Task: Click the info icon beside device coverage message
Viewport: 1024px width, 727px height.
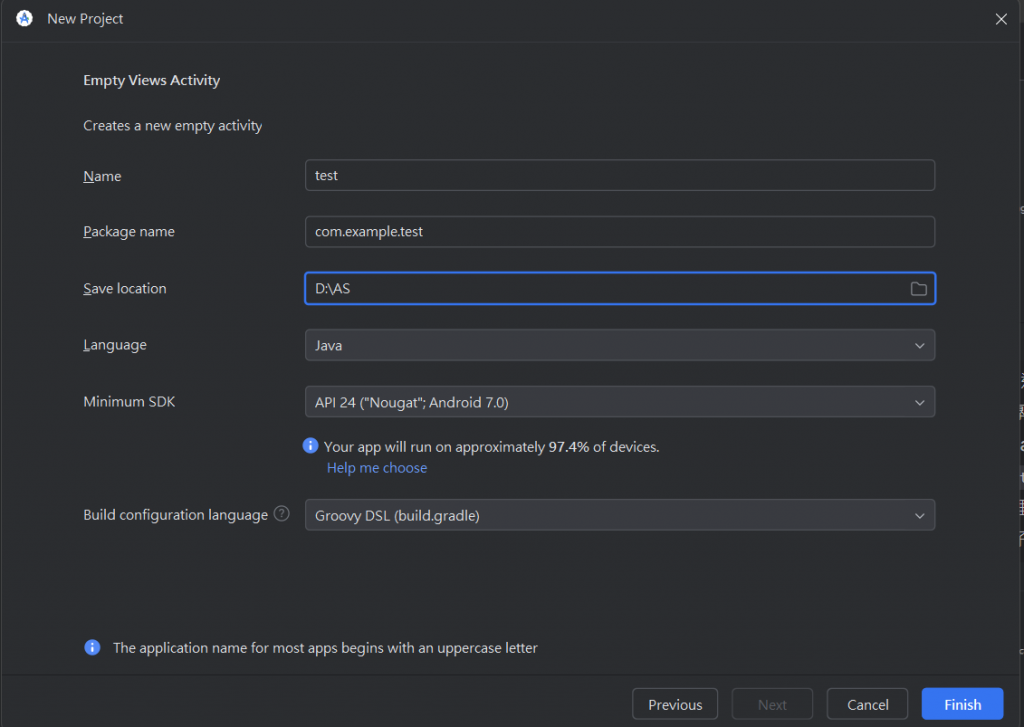Action: pyautogui.click(x=311, y=446)
